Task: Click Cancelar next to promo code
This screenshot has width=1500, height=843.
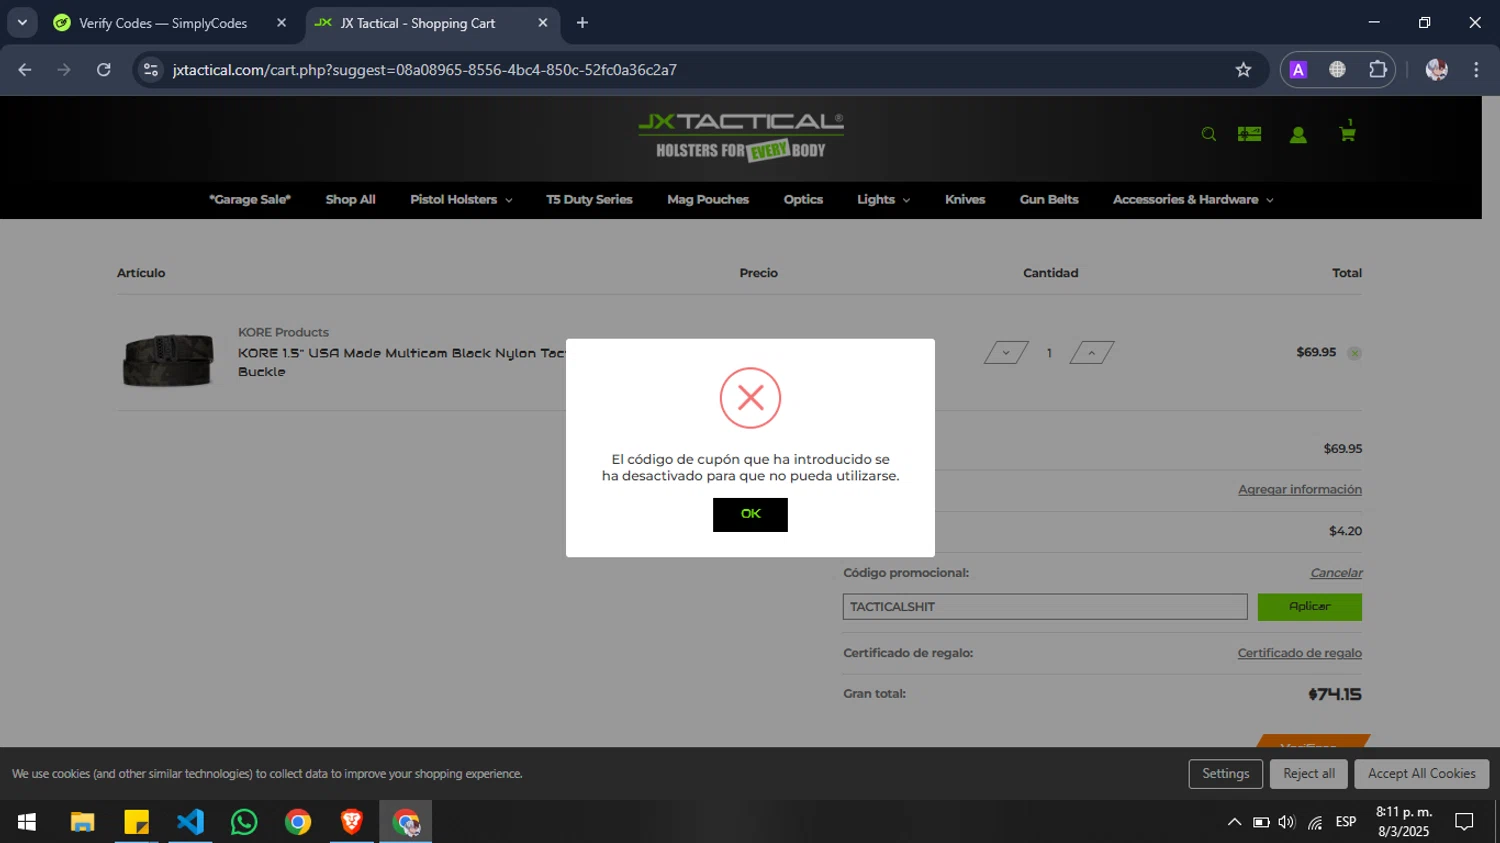Action: coord(1336,573)
